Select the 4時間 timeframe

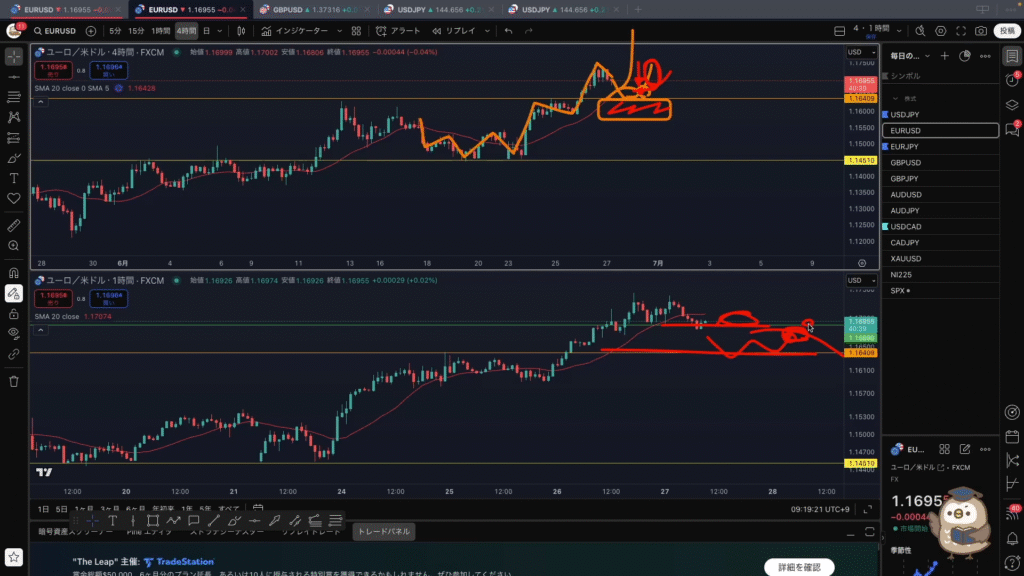coord(186,31)
